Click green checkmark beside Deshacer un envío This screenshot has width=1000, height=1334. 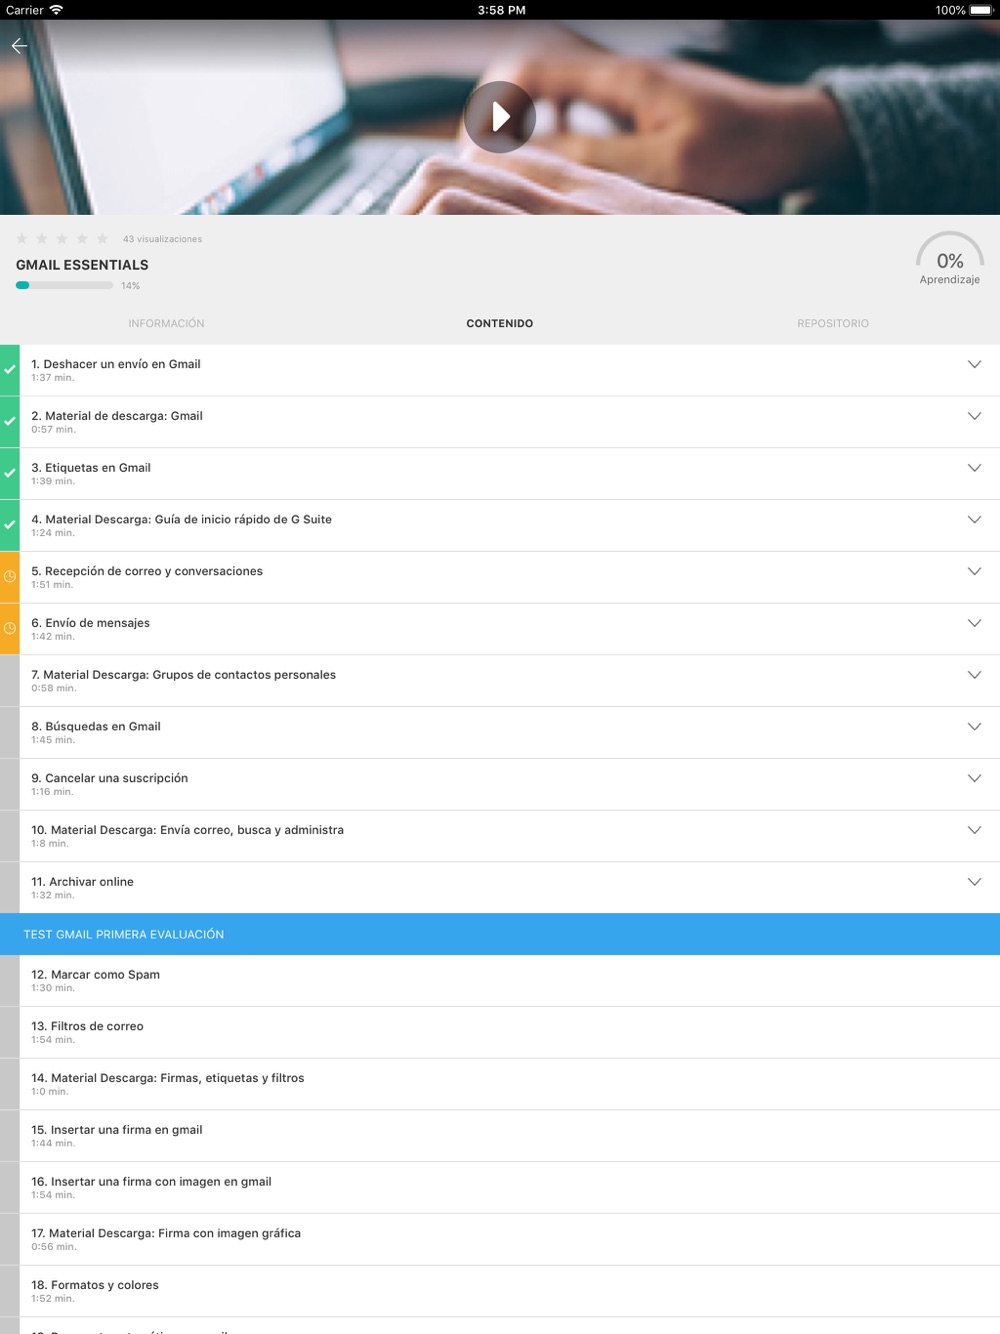[x=10, y=370]
